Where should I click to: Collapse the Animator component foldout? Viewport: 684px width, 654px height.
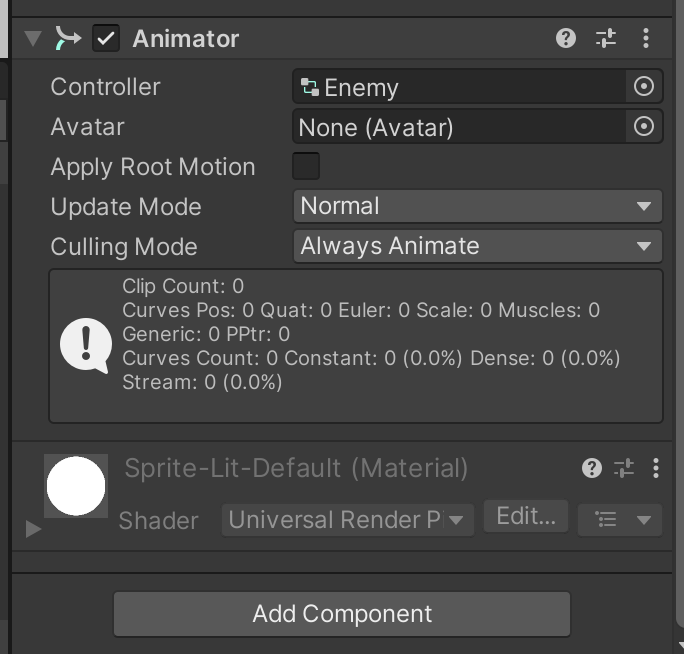[x=34, y=39]
